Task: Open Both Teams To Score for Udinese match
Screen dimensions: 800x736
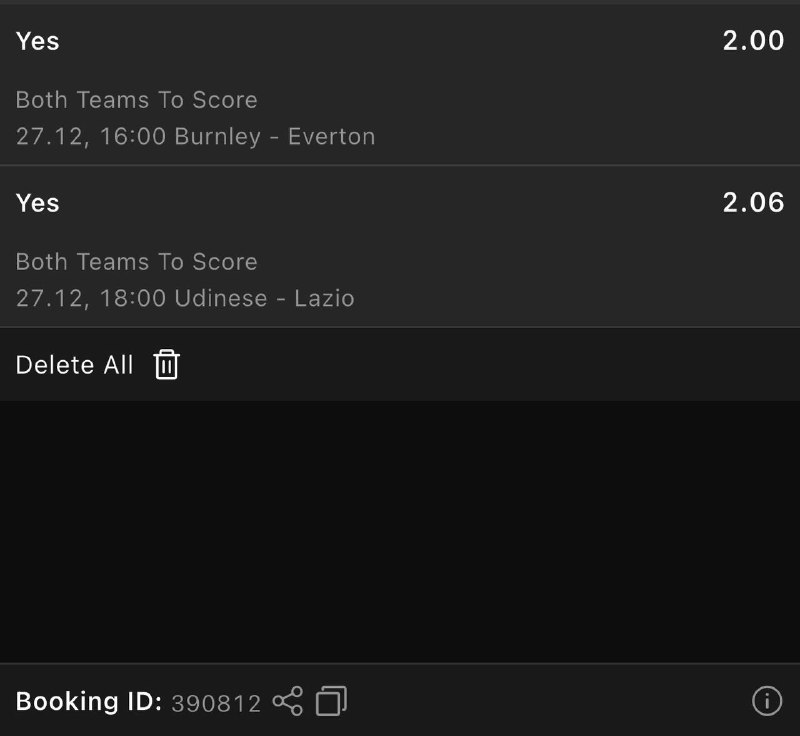Action: [x=136, y=262]
